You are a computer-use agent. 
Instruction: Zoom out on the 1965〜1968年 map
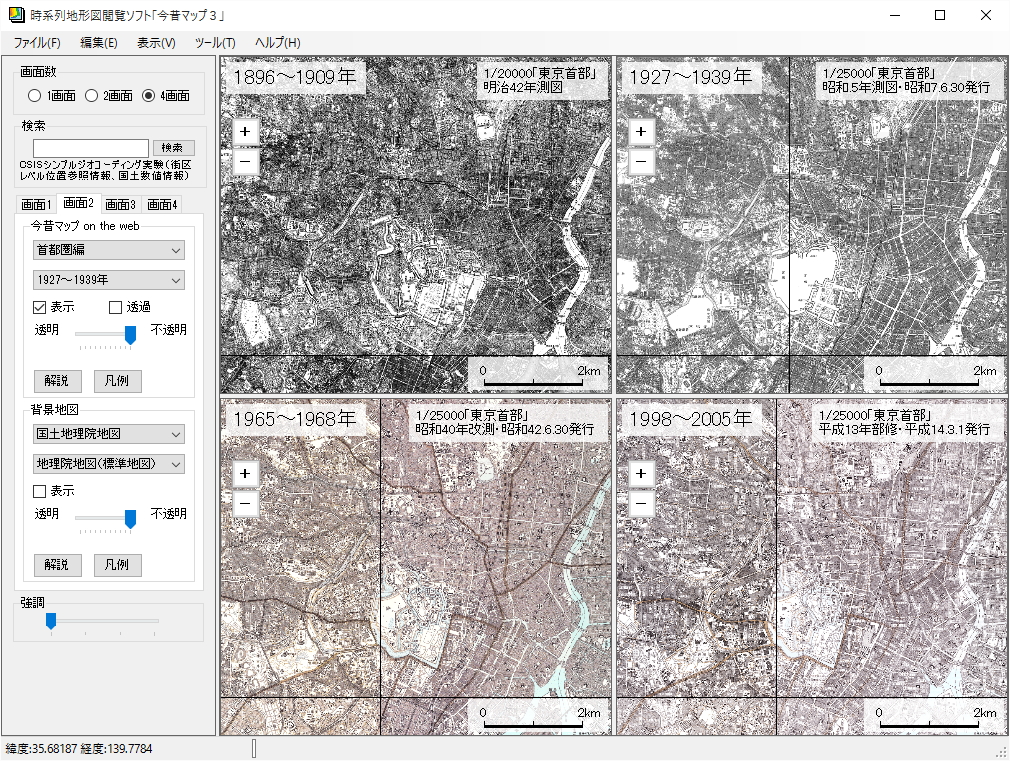coord(245,503)
